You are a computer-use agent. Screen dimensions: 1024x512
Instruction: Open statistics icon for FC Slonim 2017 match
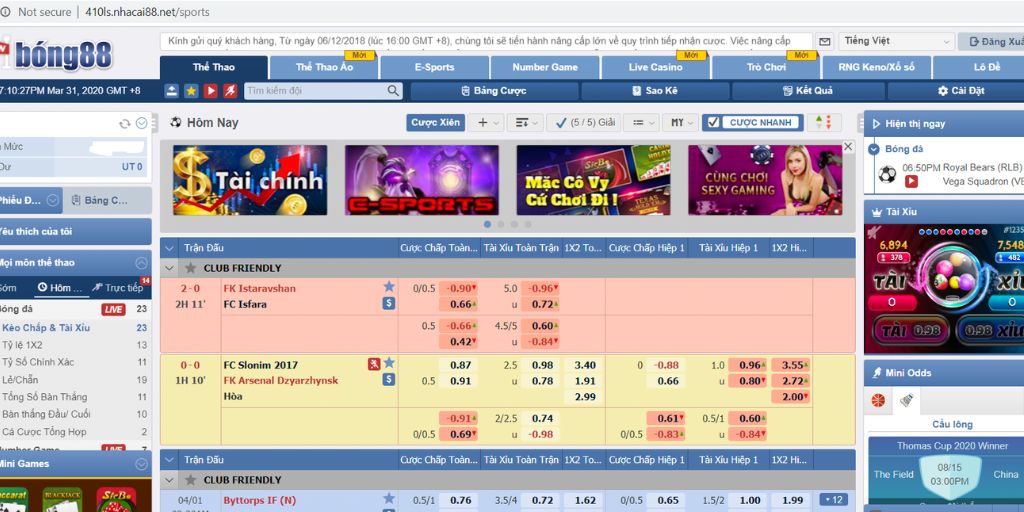[389, 380]
